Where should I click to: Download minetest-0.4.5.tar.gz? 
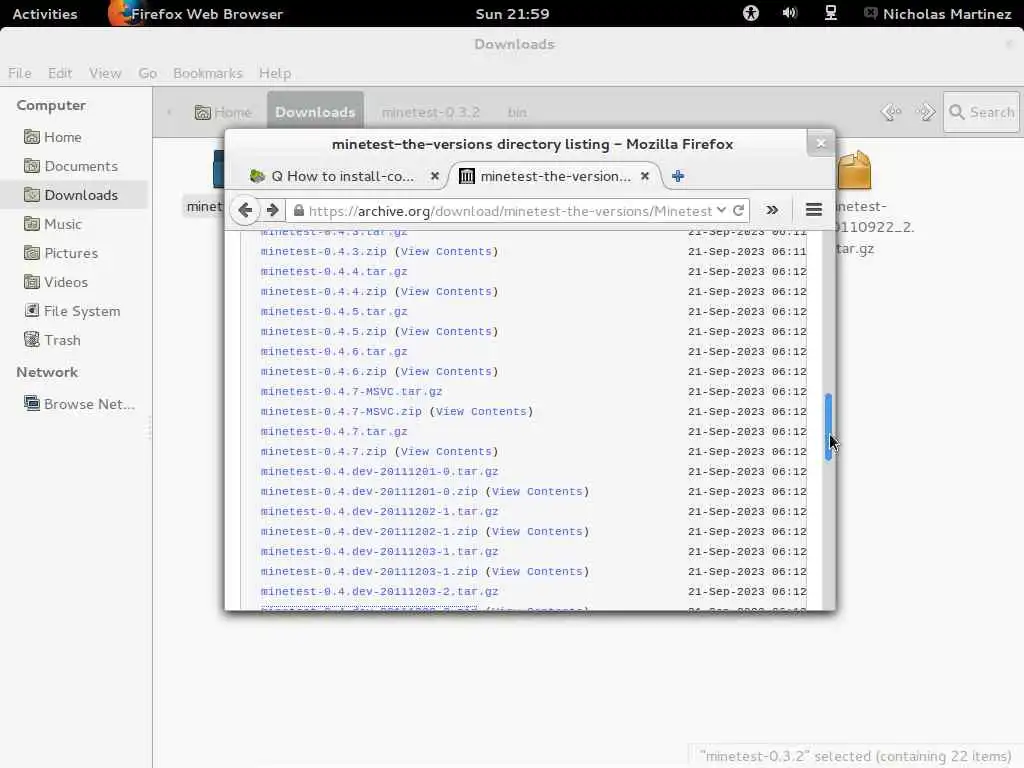[334, 312]
